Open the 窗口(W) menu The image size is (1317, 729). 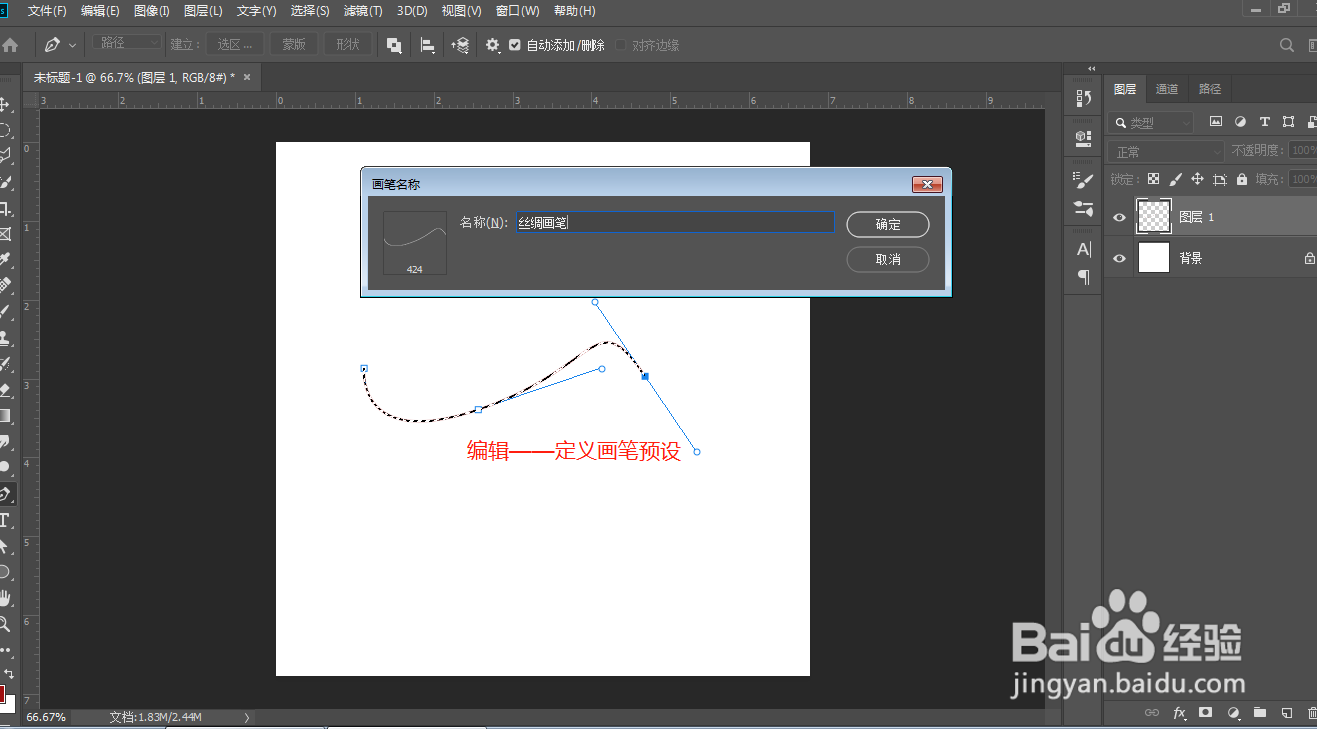pos(518,11)
